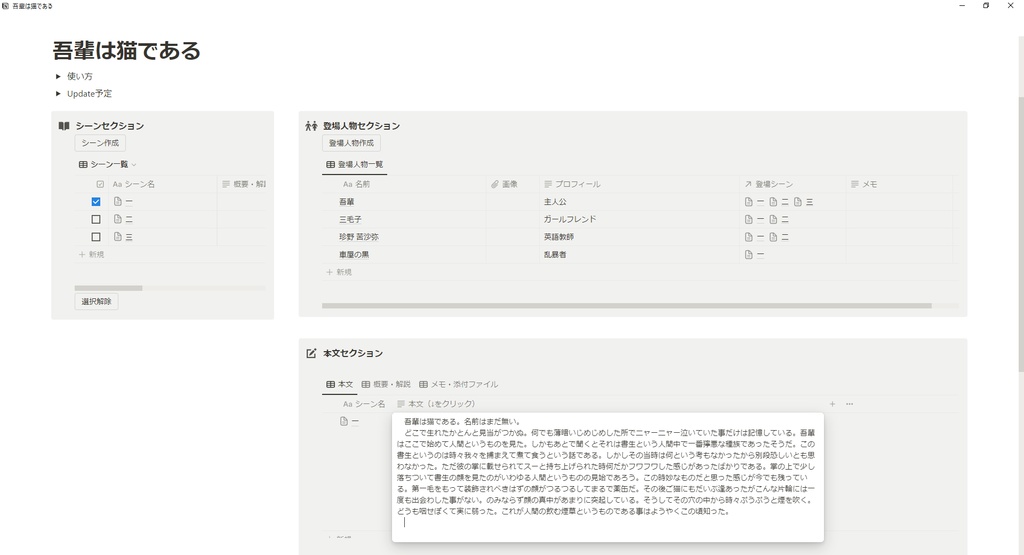Click the page title 吾輩は猫である
The image size is (1024, 555).
(127, 50)
